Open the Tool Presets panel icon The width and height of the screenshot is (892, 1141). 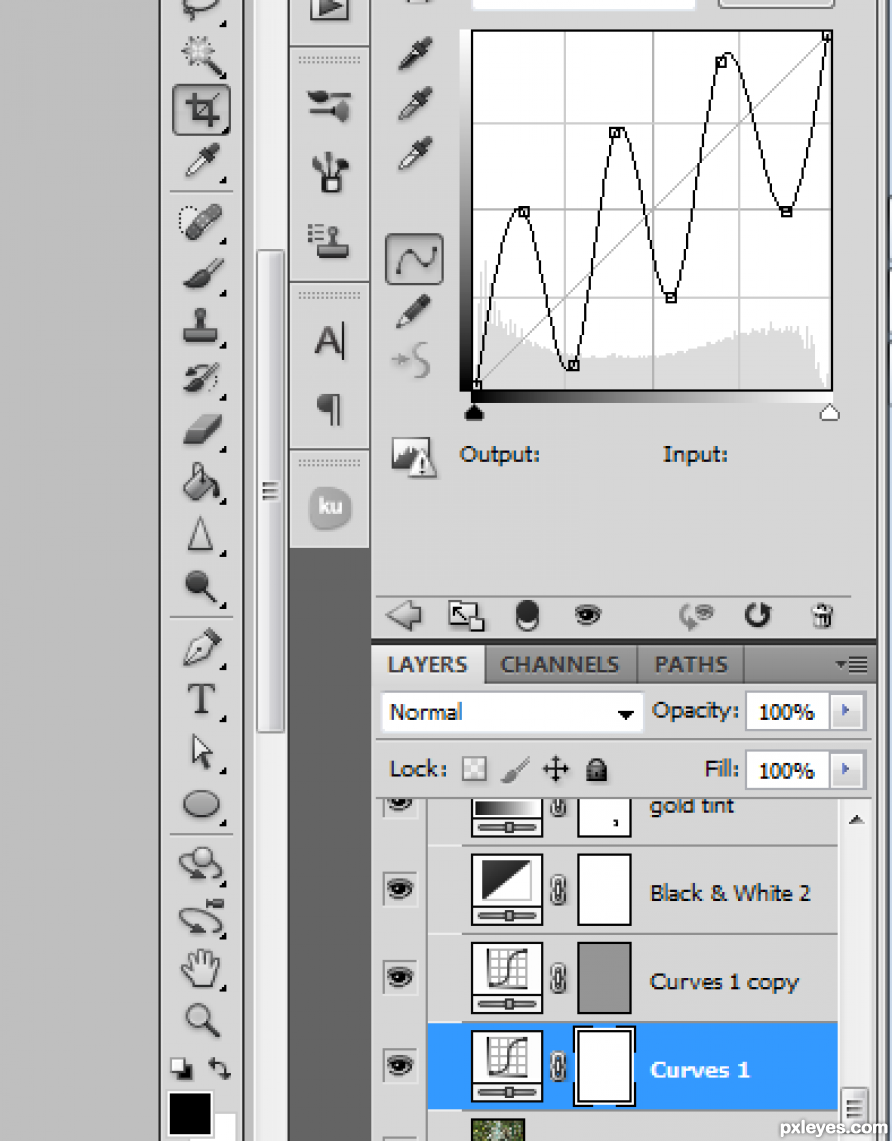(330, 172)
